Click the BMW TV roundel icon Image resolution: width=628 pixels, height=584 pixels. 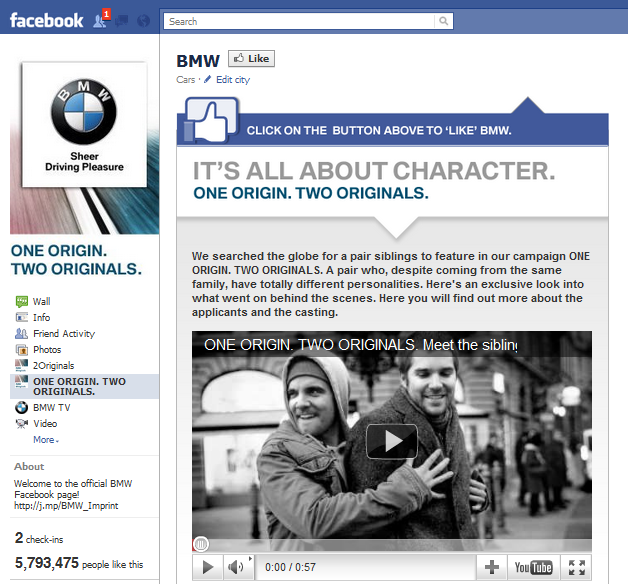click(x=22, y=407)
